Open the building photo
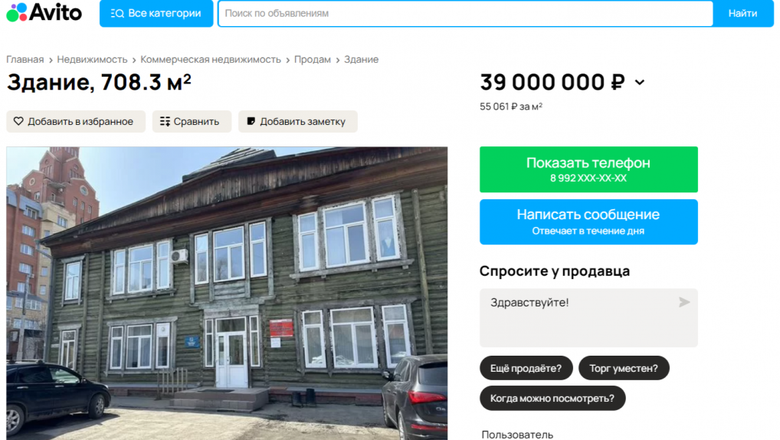 point(227,293)
